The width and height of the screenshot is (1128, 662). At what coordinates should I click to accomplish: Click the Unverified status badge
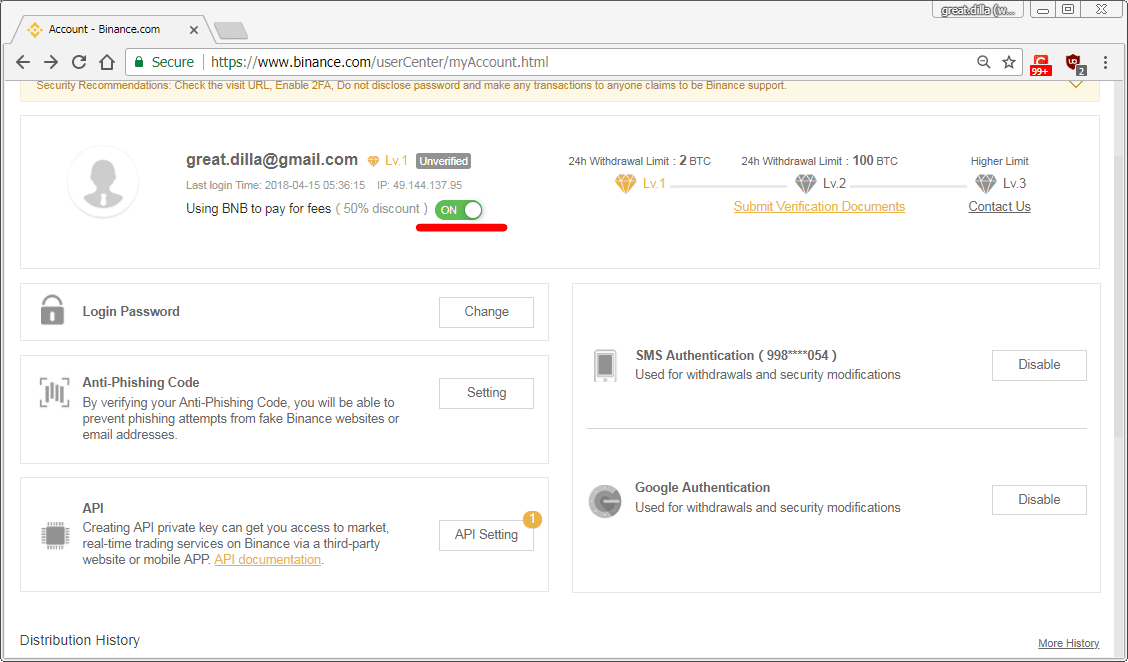click(444, 161)
